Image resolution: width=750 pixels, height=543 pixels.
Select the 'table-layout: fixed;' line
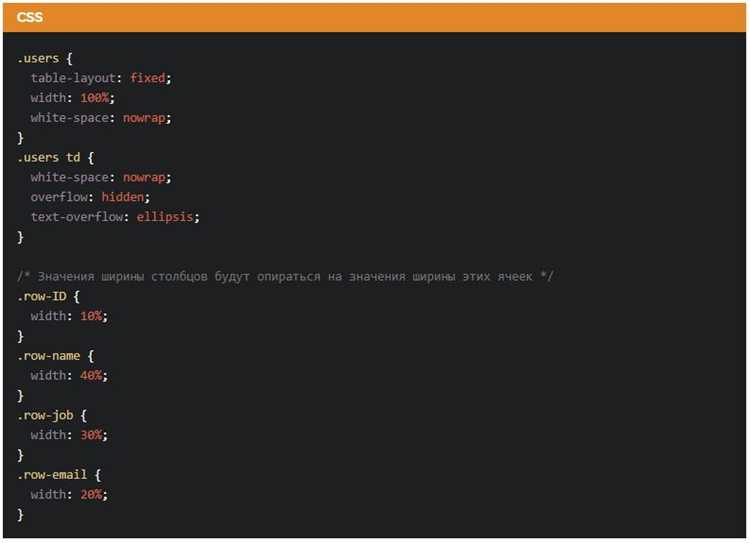(101, 78)
